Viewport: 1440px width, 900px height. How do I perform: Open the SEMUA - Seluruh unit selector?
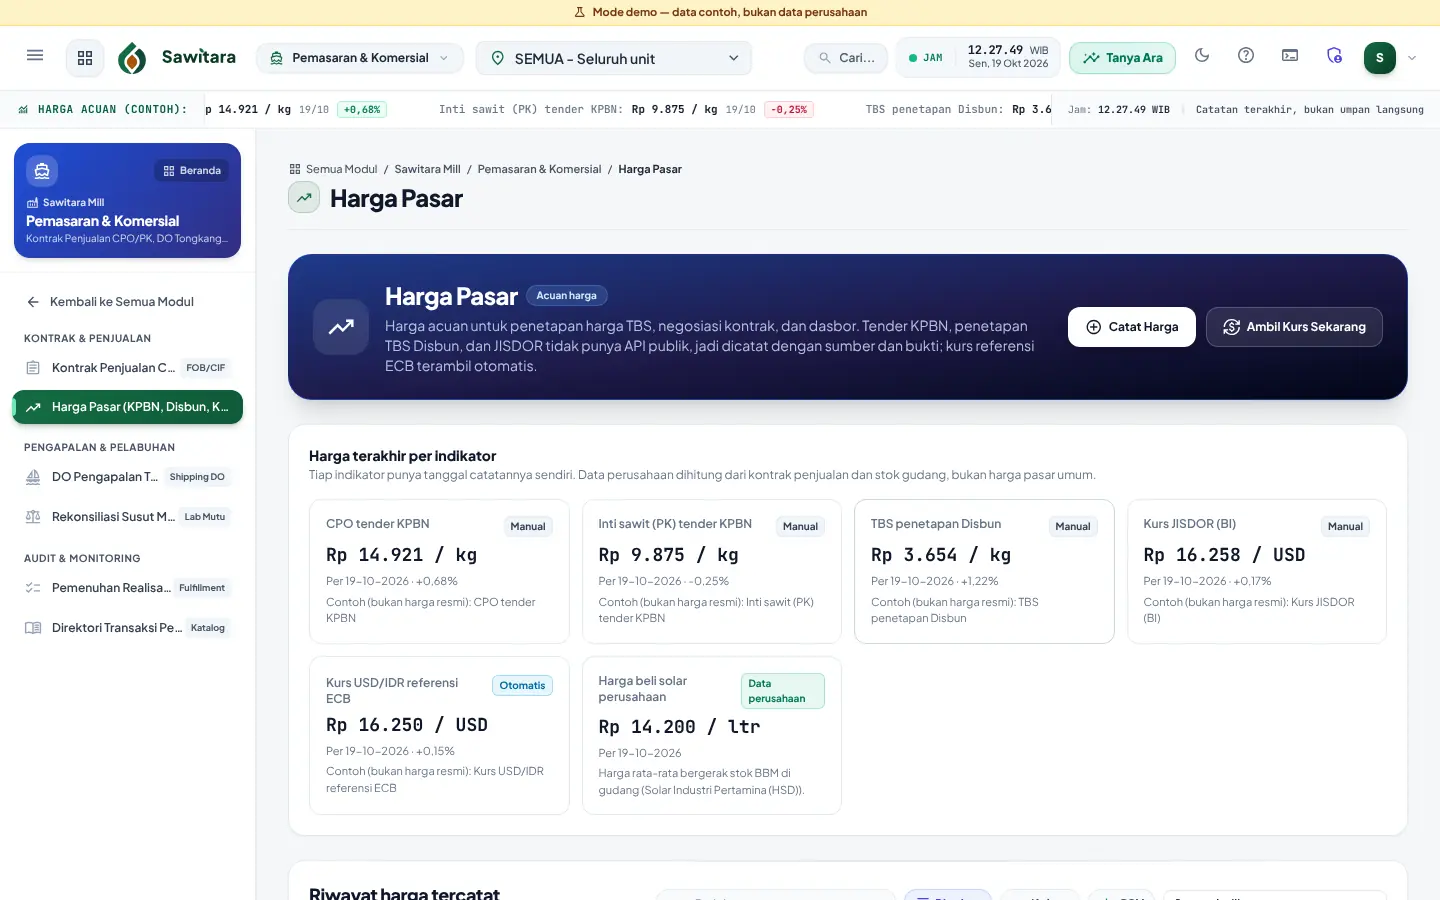[614, 58]
